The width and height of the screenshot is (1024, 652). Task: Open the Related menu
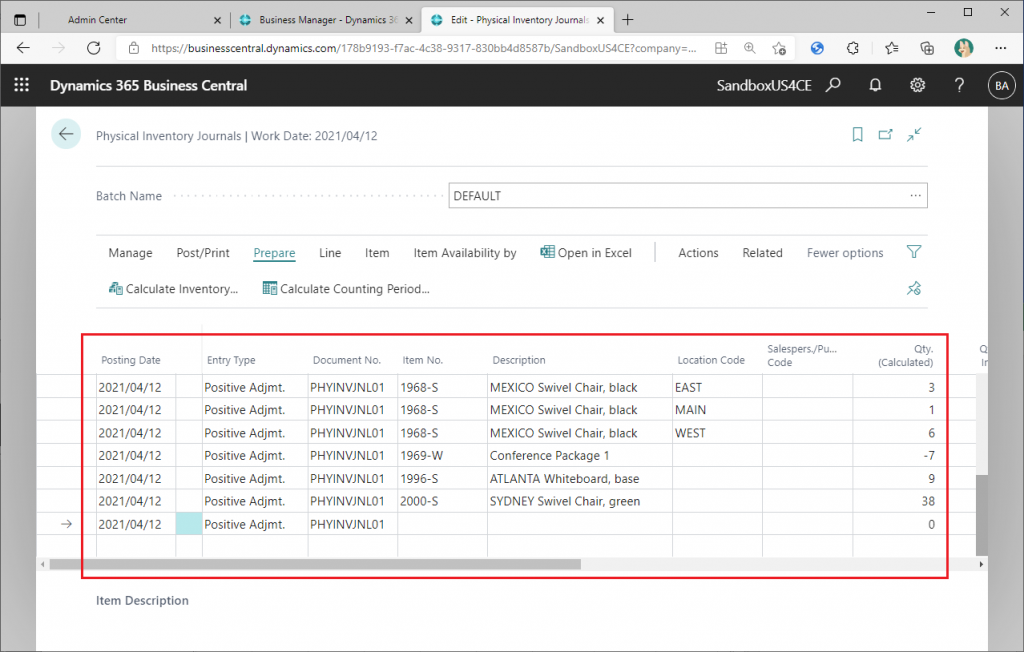[762, 253]
